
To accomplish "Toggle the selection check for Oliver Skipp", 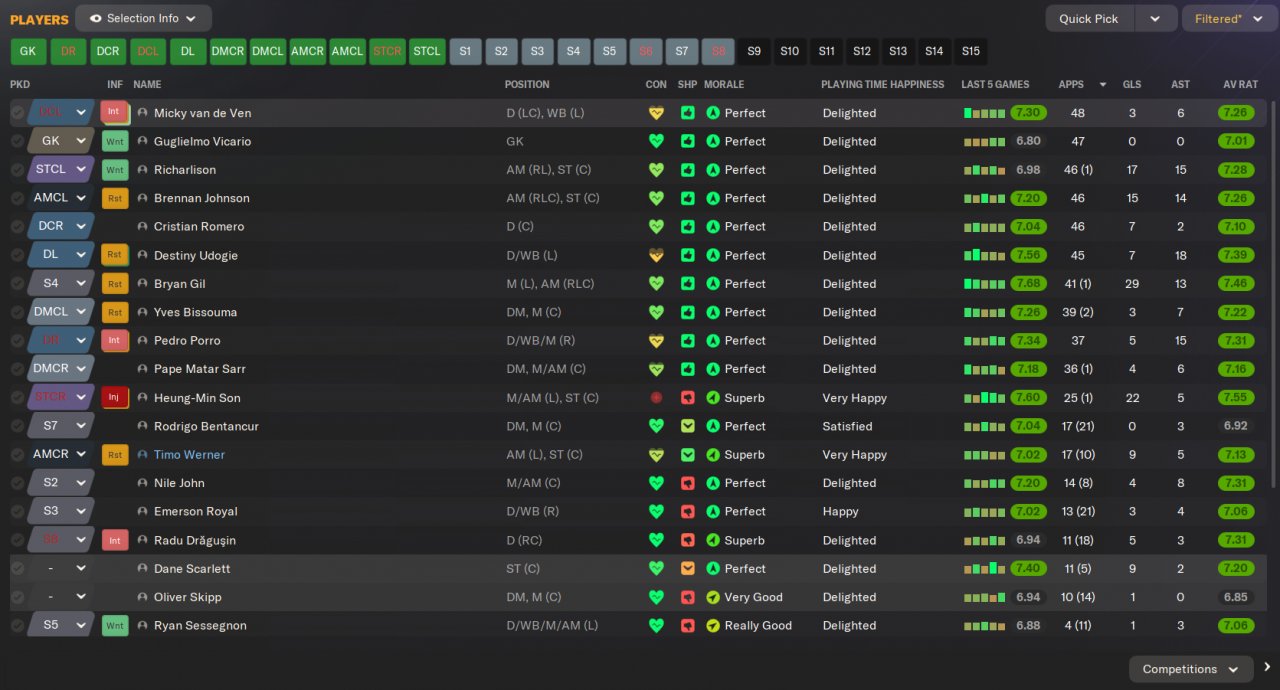I will [x=17, y=597].
